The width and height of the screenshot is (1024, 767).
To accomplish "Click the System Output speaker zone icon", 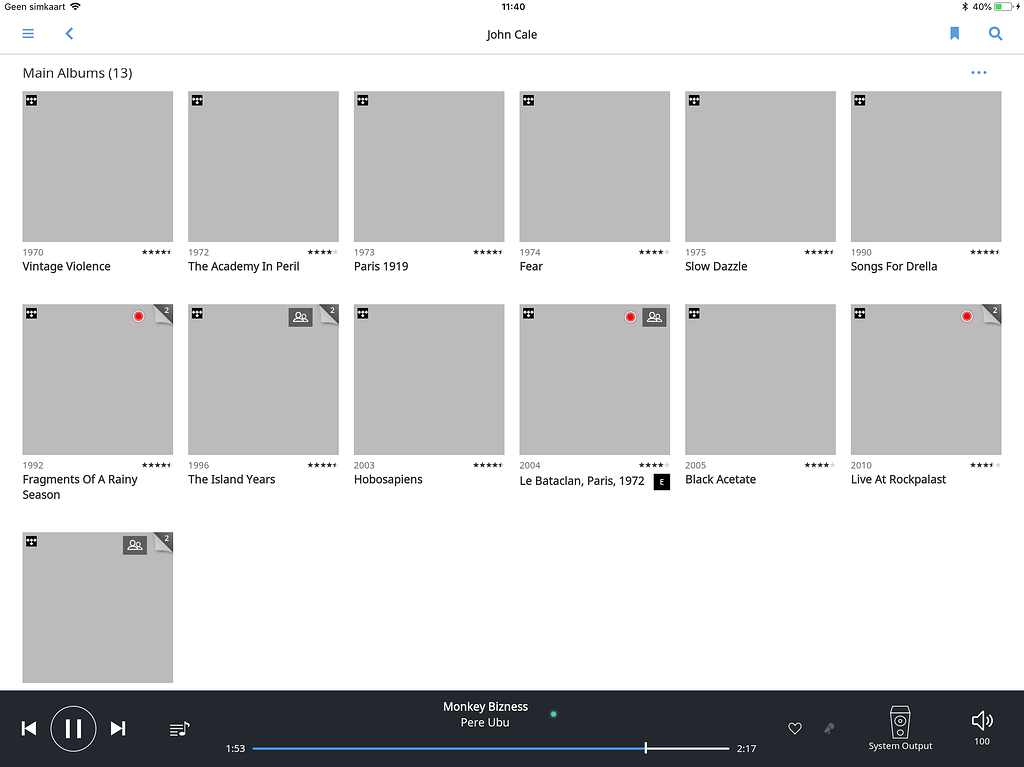I will coord(899,722).
